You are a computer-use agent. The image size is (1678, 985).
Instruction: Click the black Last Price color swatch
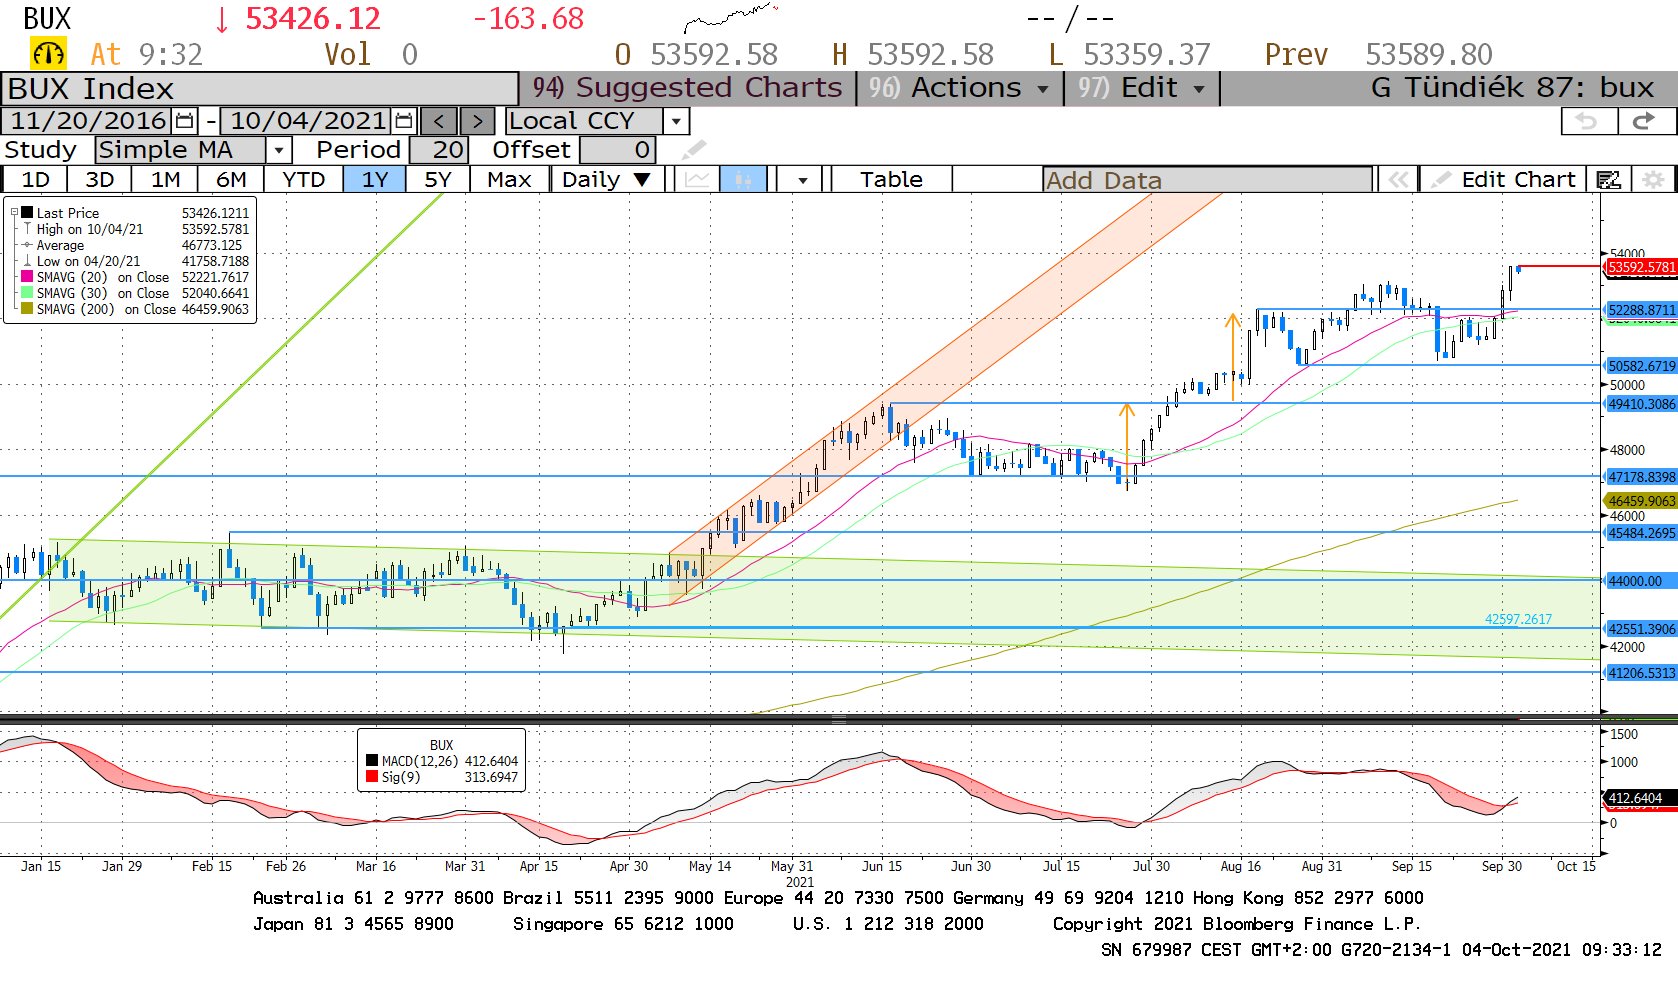click(27, 212)
